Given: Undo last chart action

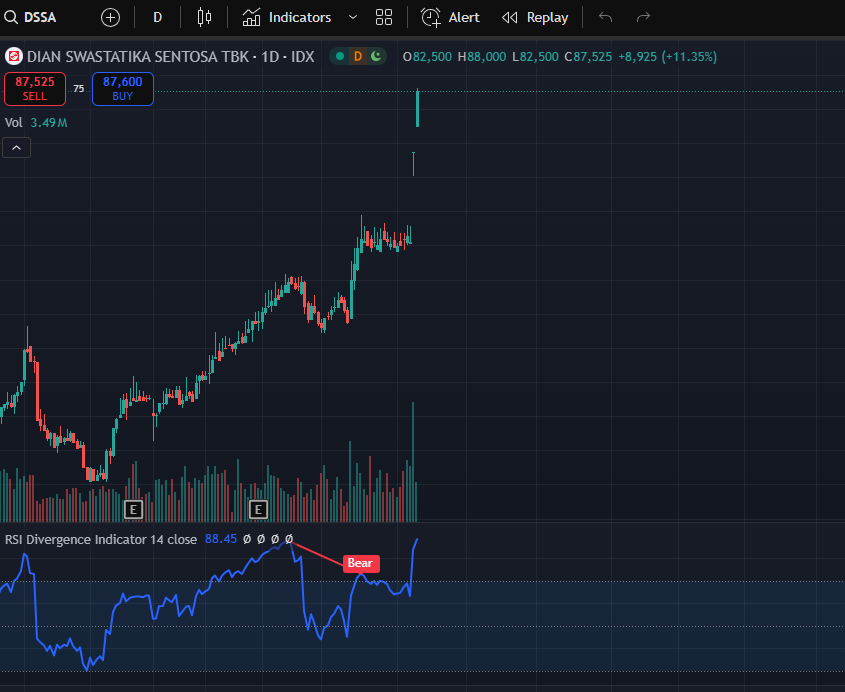Looking at the screenshot, I should 606,17.
